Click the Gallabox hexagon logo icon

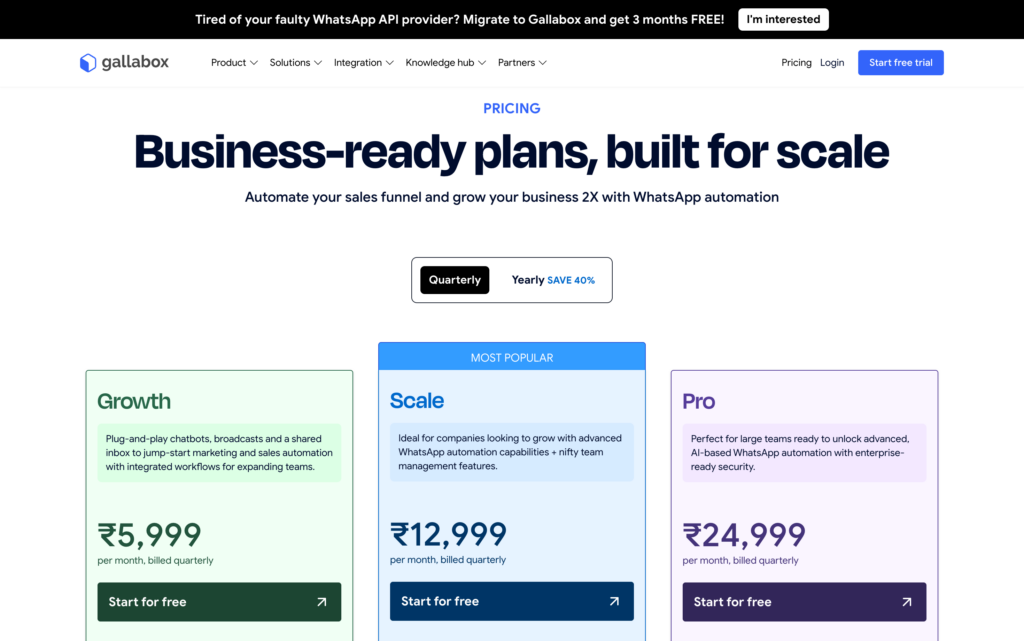[86, 62]
